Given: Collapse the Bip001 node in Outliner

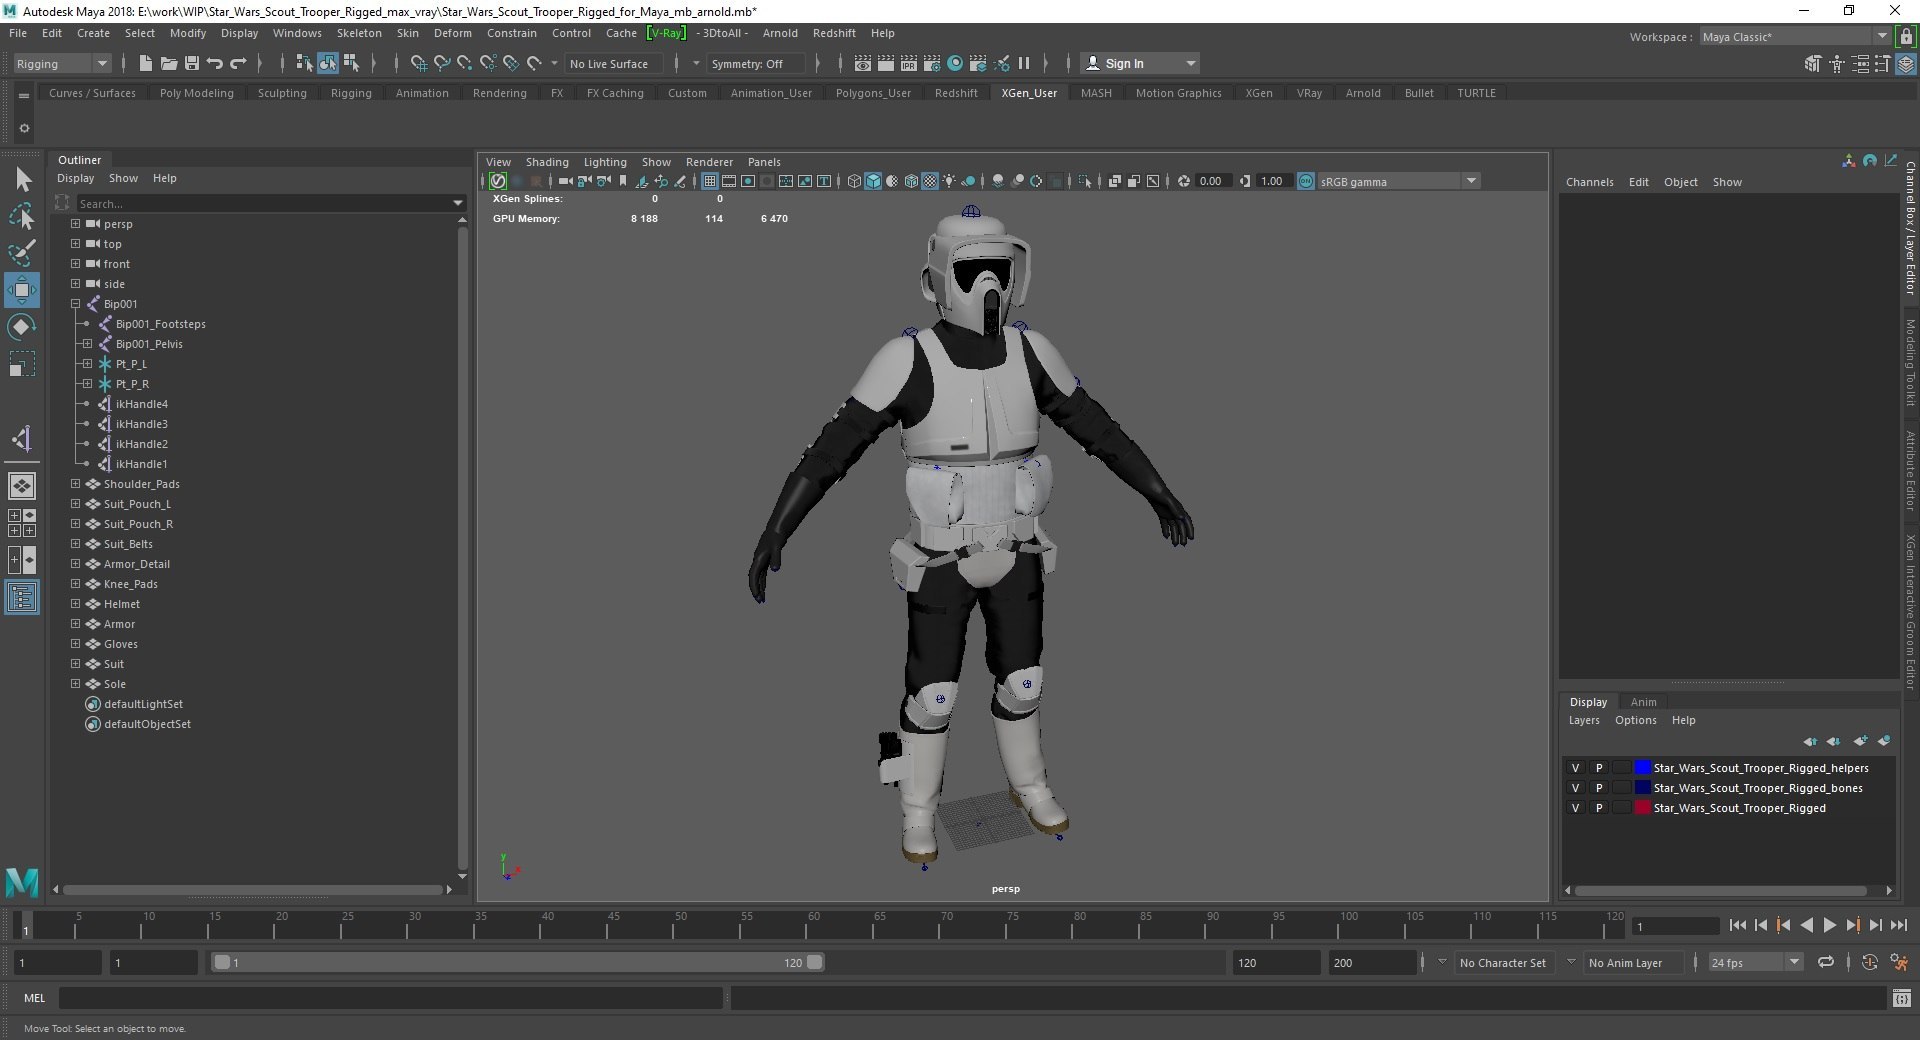Looking at the screenshot, I should [x=75, y=304].
